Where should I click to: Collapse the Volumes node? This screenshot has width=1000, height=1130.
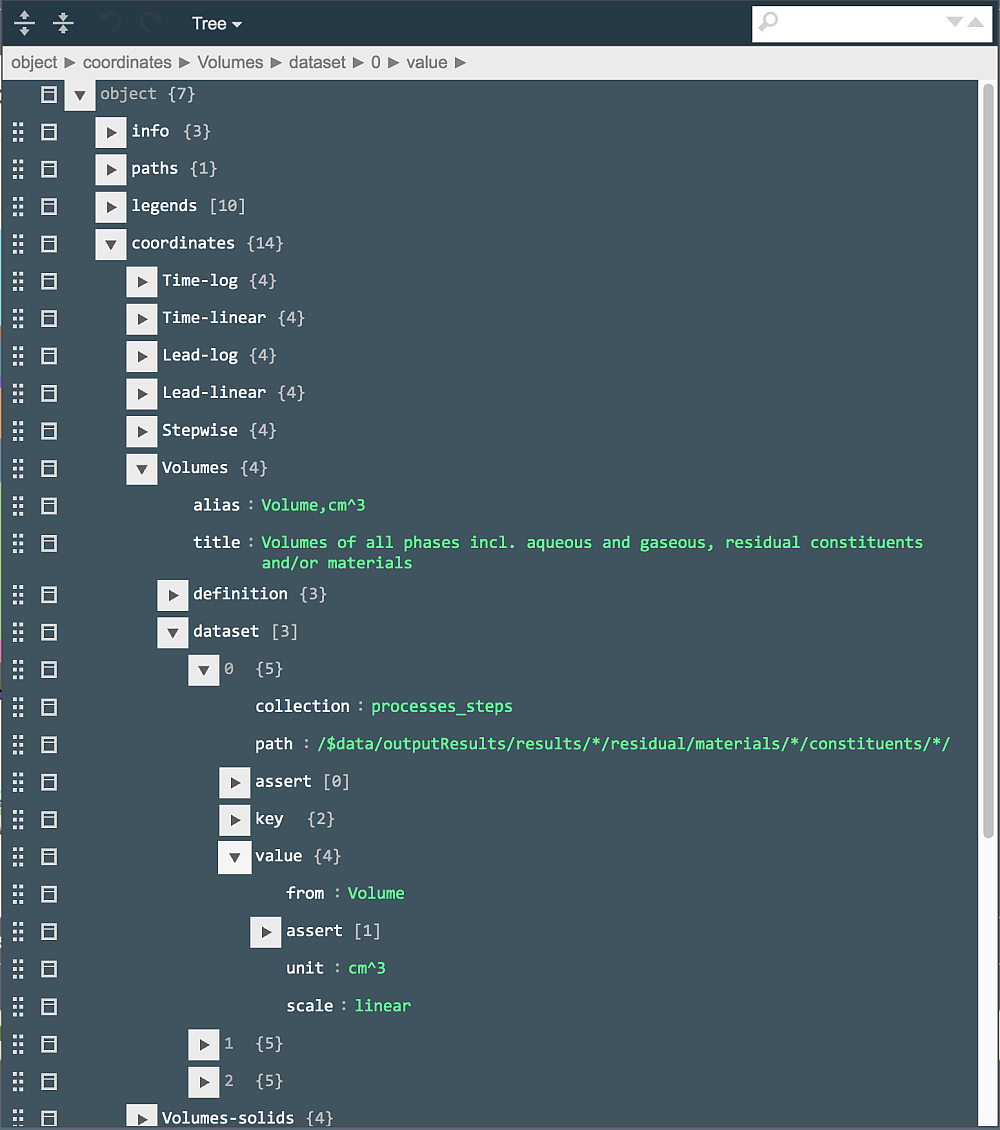click(141, 467)
